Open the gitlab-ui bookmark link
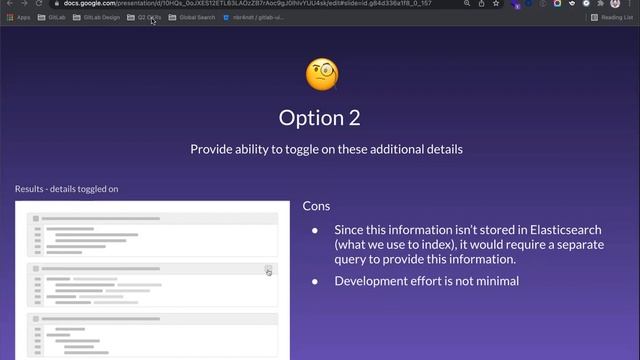This screenshot has height=360, width=640. [x=253, y=18]
